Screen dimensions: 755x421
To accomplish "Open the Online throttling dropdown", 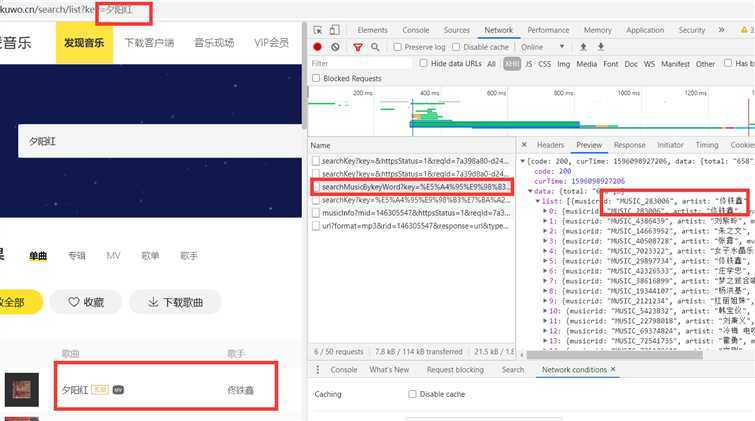I will 543,47.
